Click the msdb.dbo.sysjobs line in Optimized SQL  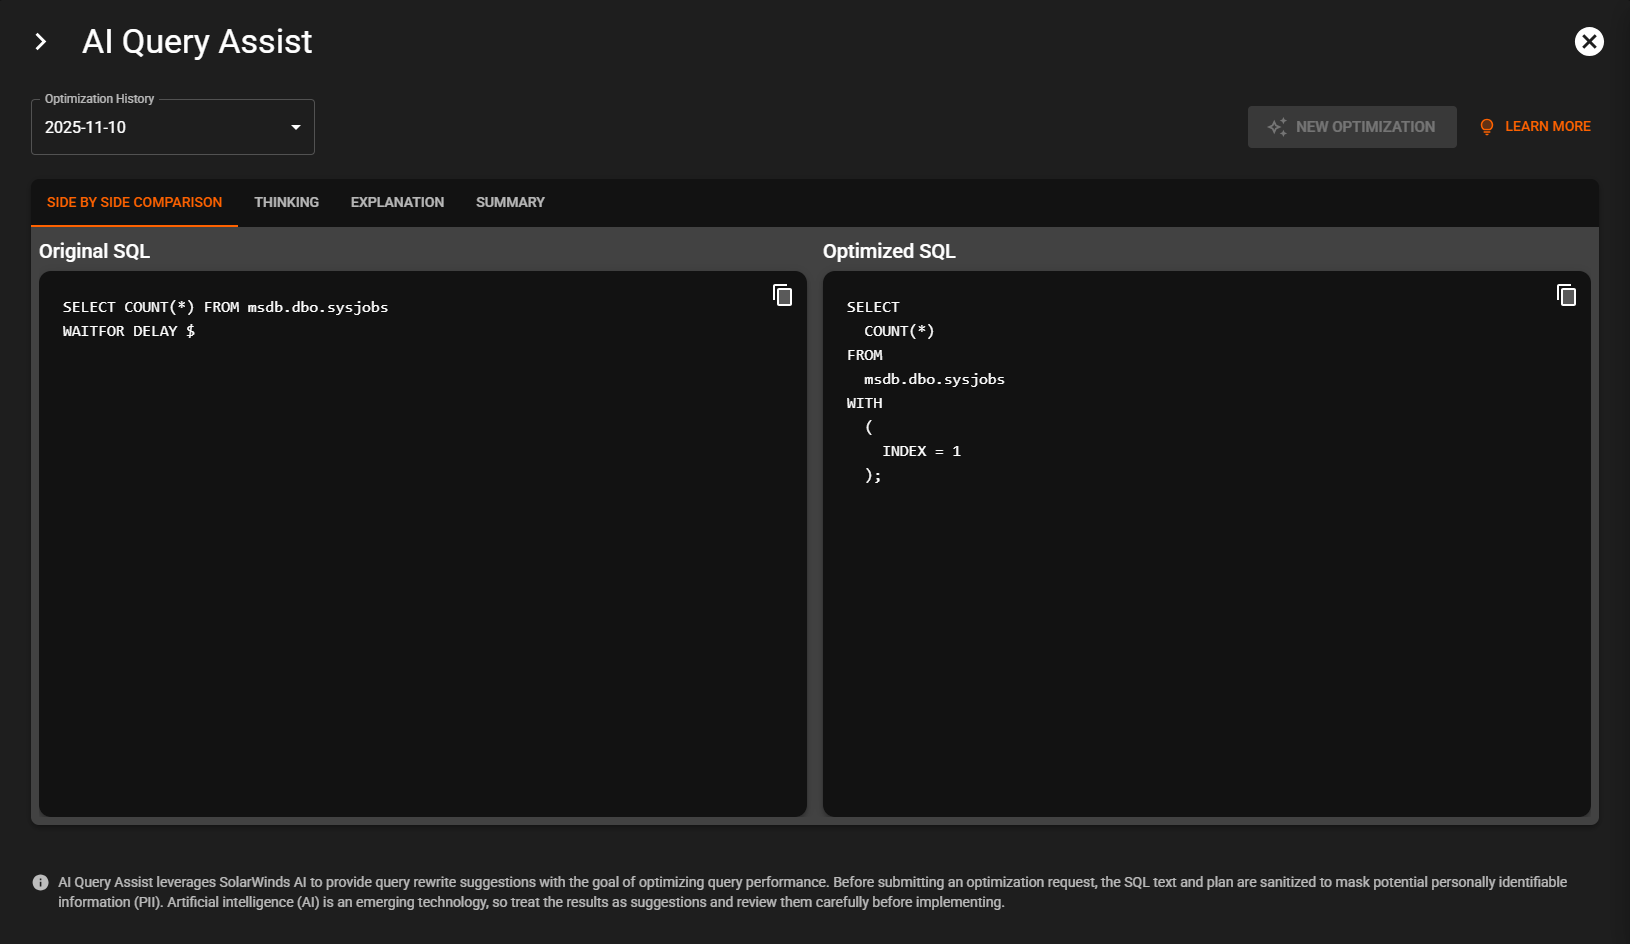pyautogui.click(x=934, y=379)
